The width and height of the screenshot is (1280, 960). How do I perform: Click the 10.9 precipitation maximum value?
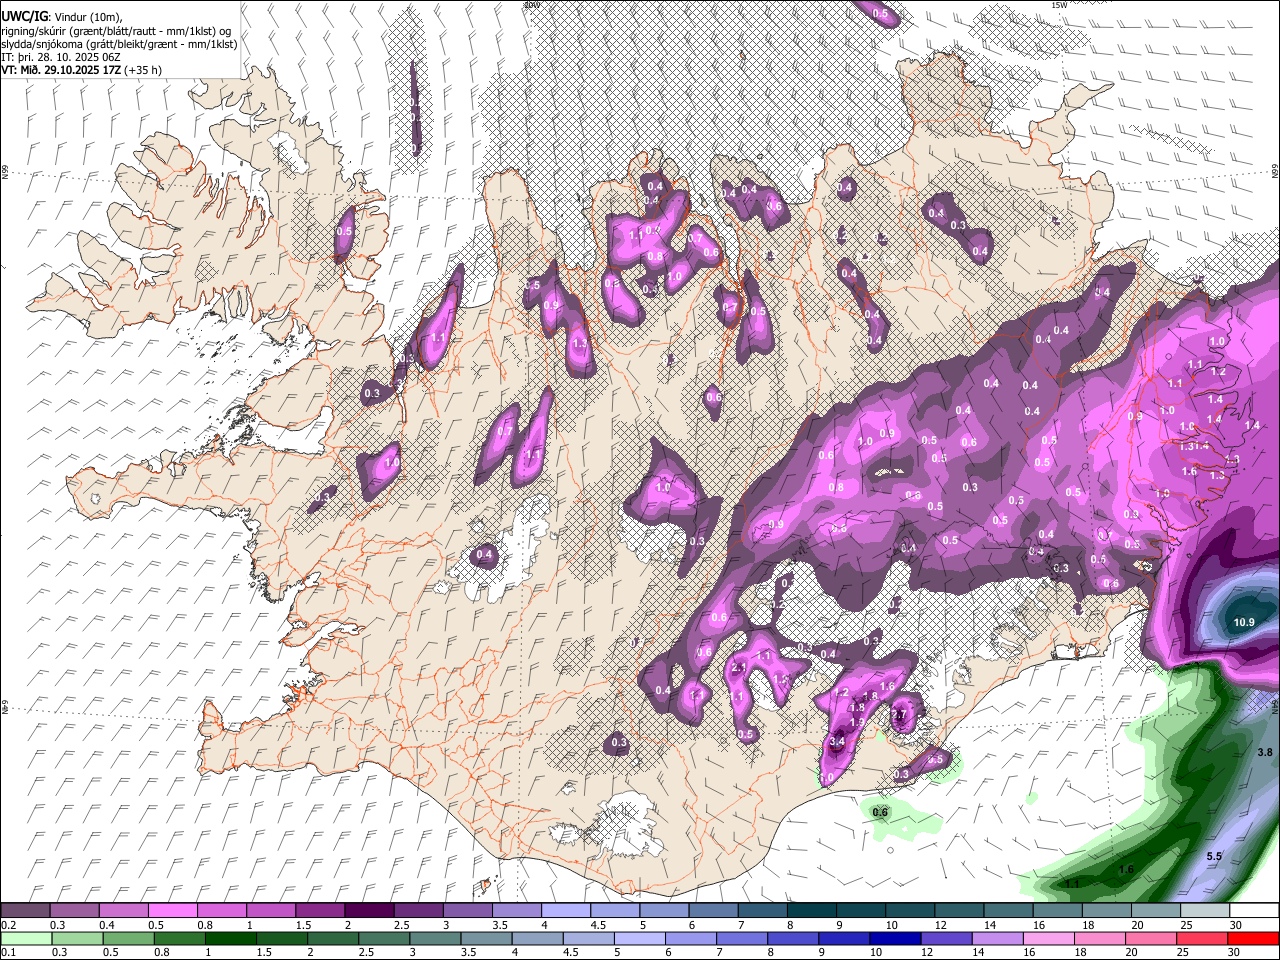(1243, 622)
